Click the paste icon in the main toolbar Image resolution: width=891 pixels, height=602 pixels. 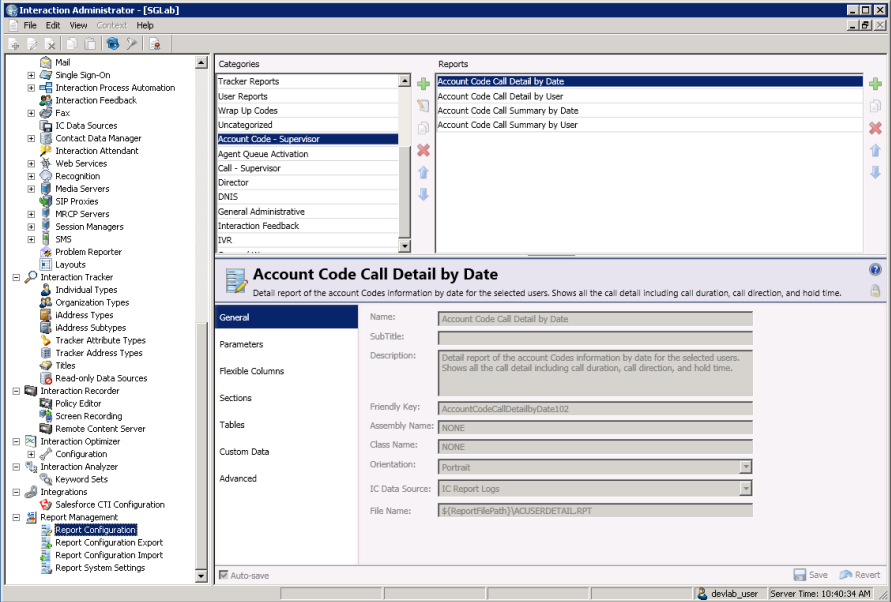pyautogui.click(x=88, y=44)
